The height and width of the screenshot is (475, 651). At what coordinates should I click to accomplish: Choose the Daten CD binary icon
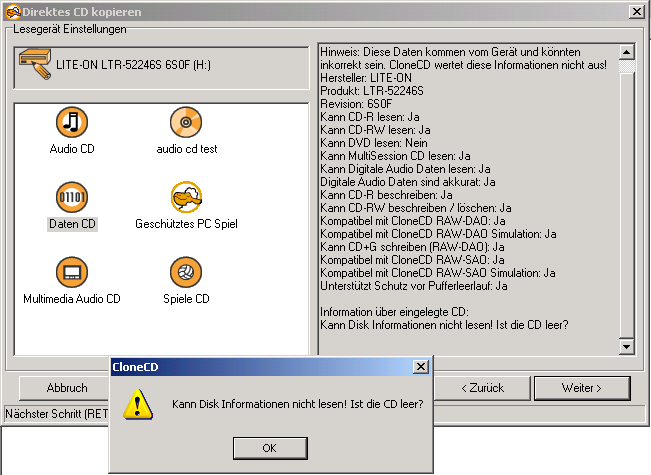72,197
